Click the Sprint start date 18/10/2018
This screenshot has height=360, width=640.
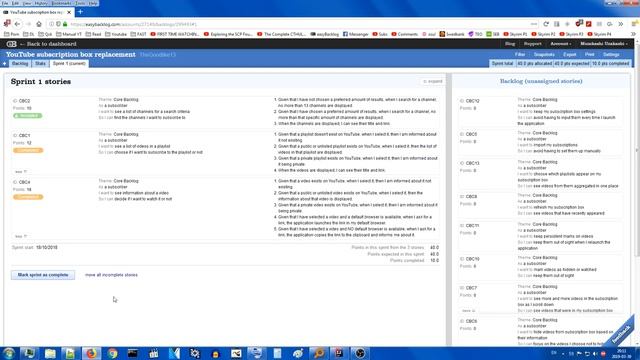click(x=47, y=247)
